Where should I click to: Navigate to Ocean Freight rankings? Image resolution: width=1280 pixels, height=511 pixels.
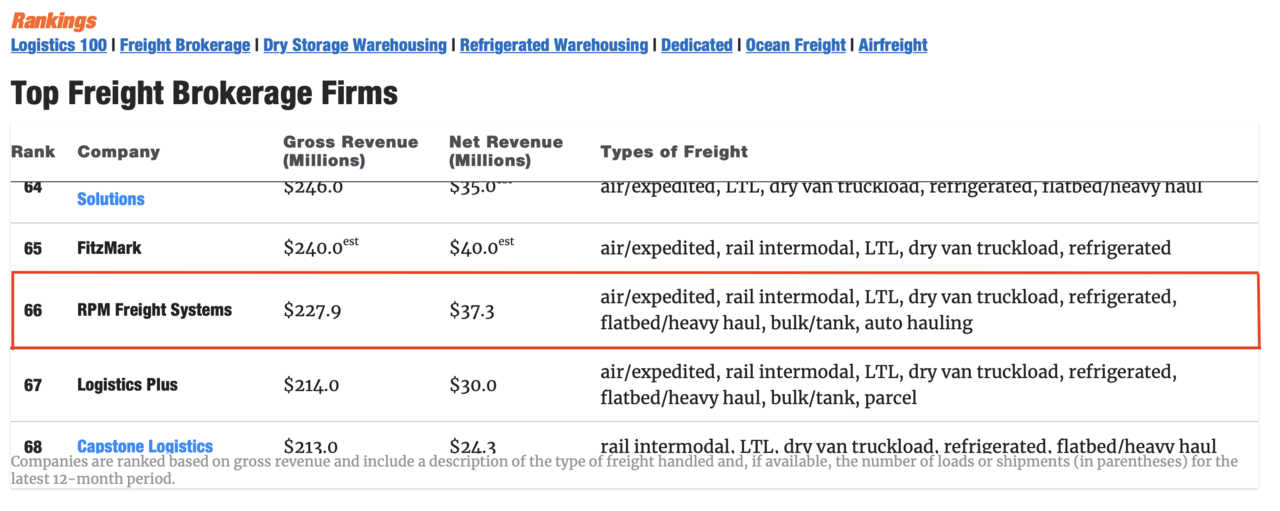[796, 45]
